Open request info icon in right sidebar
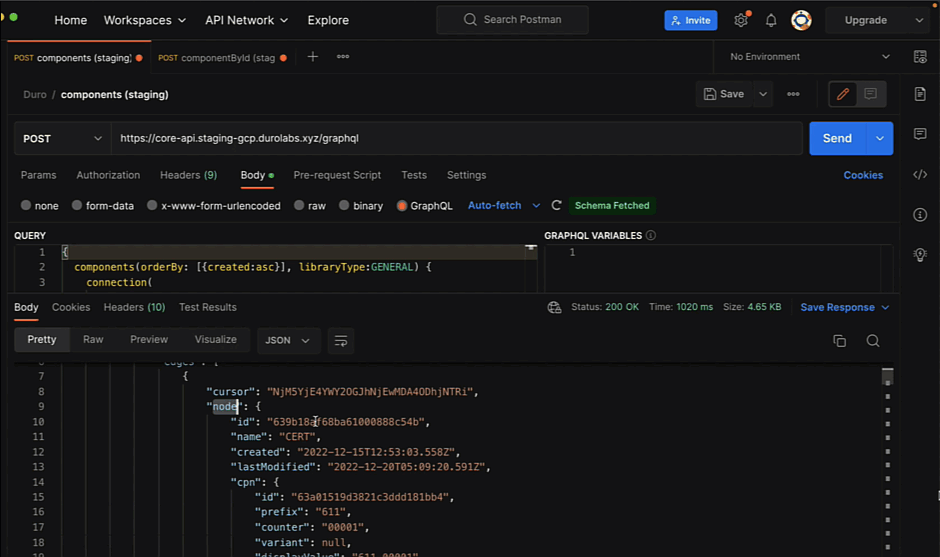The height and width of the screenshot is (557, 940). [x=920, y=215]
